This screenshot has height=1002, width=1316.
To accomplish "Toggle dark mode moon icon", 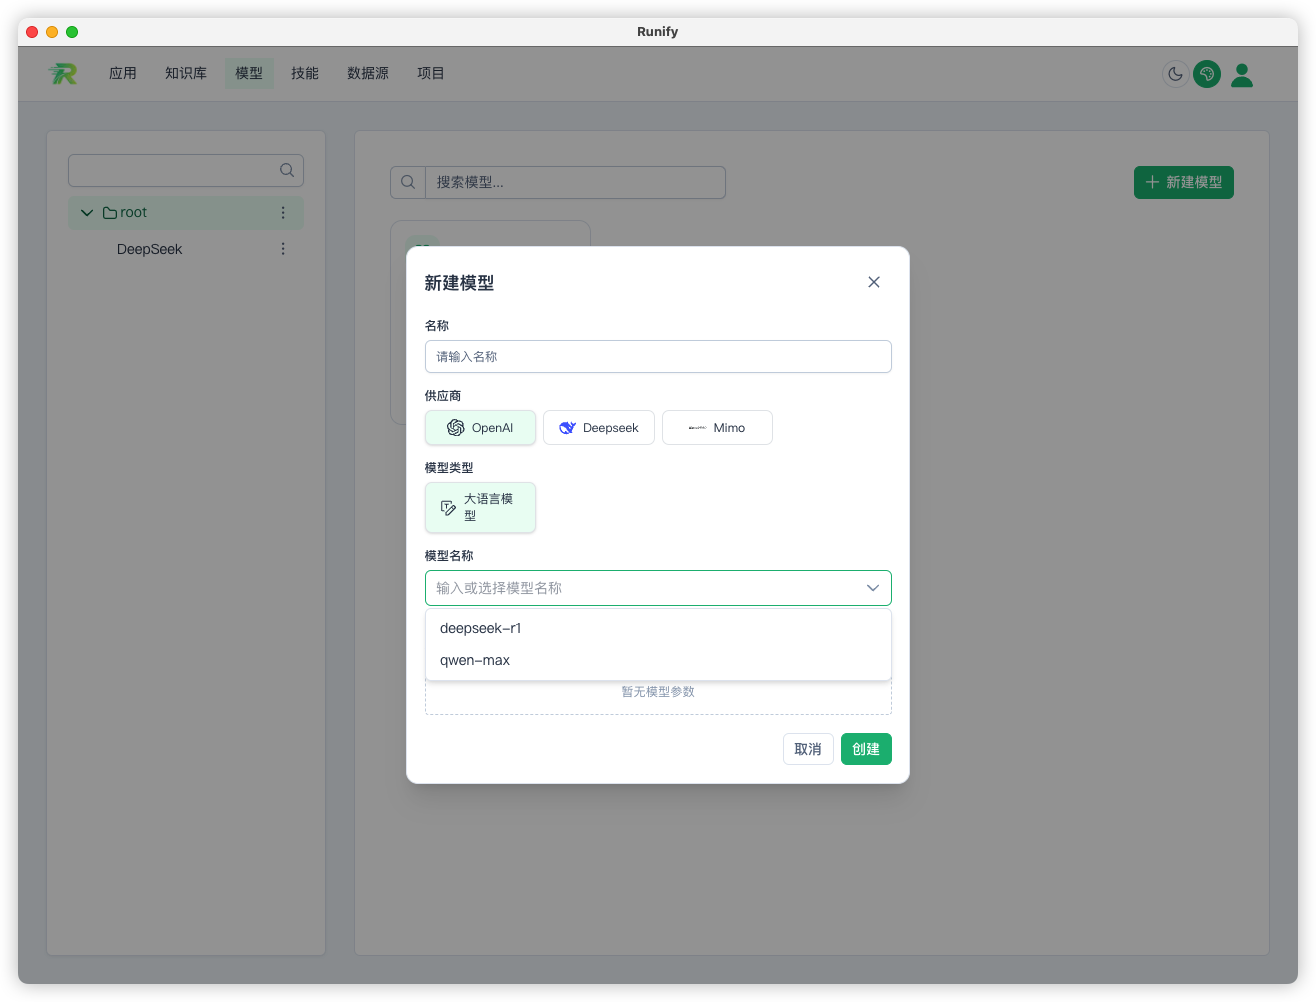I will pyautogui.click(x=1175, y=74).
